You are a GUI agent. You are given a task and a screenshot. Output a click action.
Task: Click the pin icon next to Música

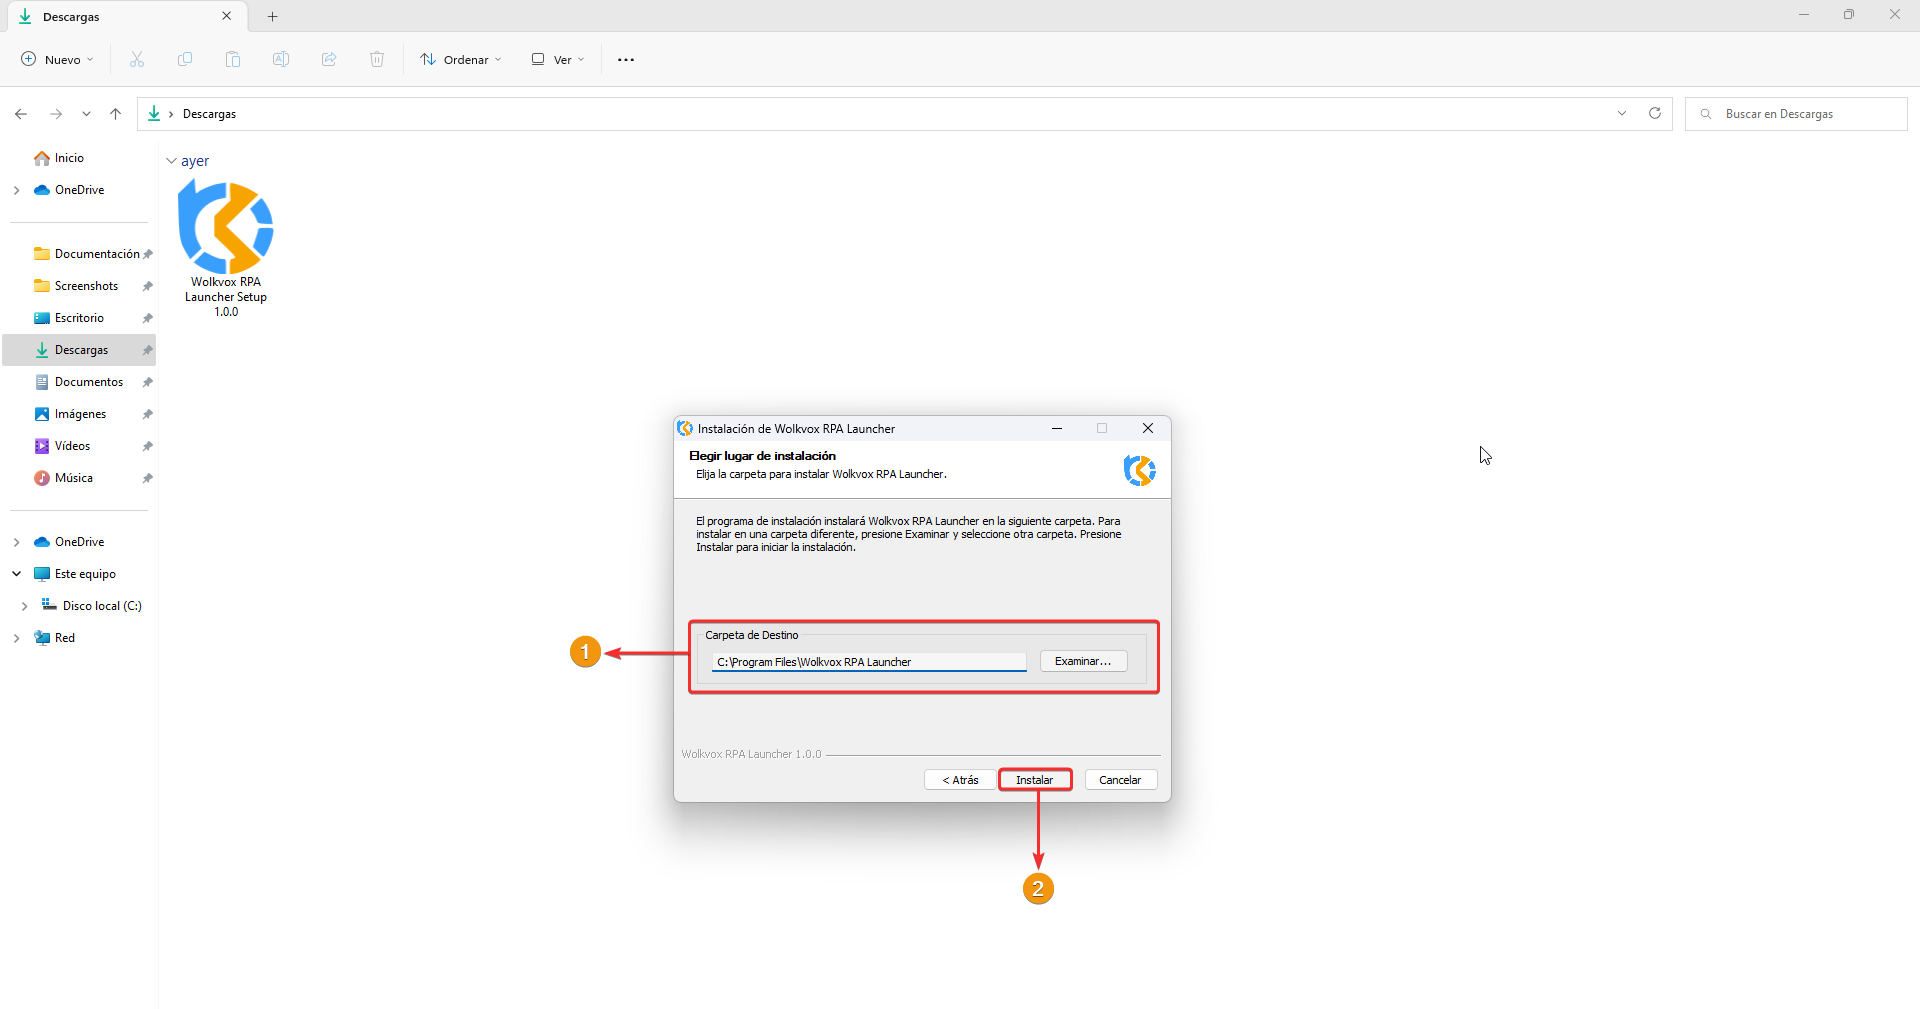tap(148, 478)
